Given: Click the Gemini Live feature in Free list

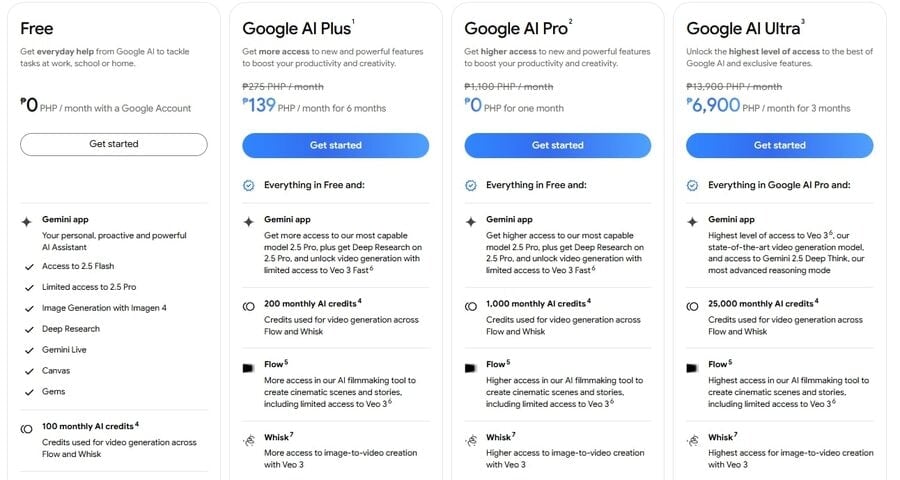Looking at the screenshot, I should click(x=67, y=350).
